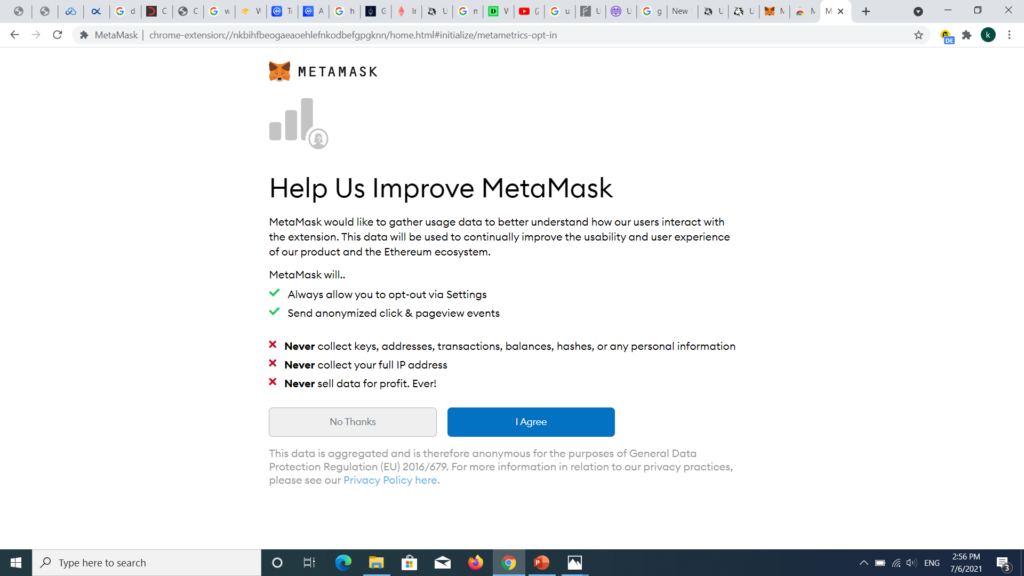Open the Chrome Extensions puzzle menu
The image size is (1024, 576).
(967, 35)
